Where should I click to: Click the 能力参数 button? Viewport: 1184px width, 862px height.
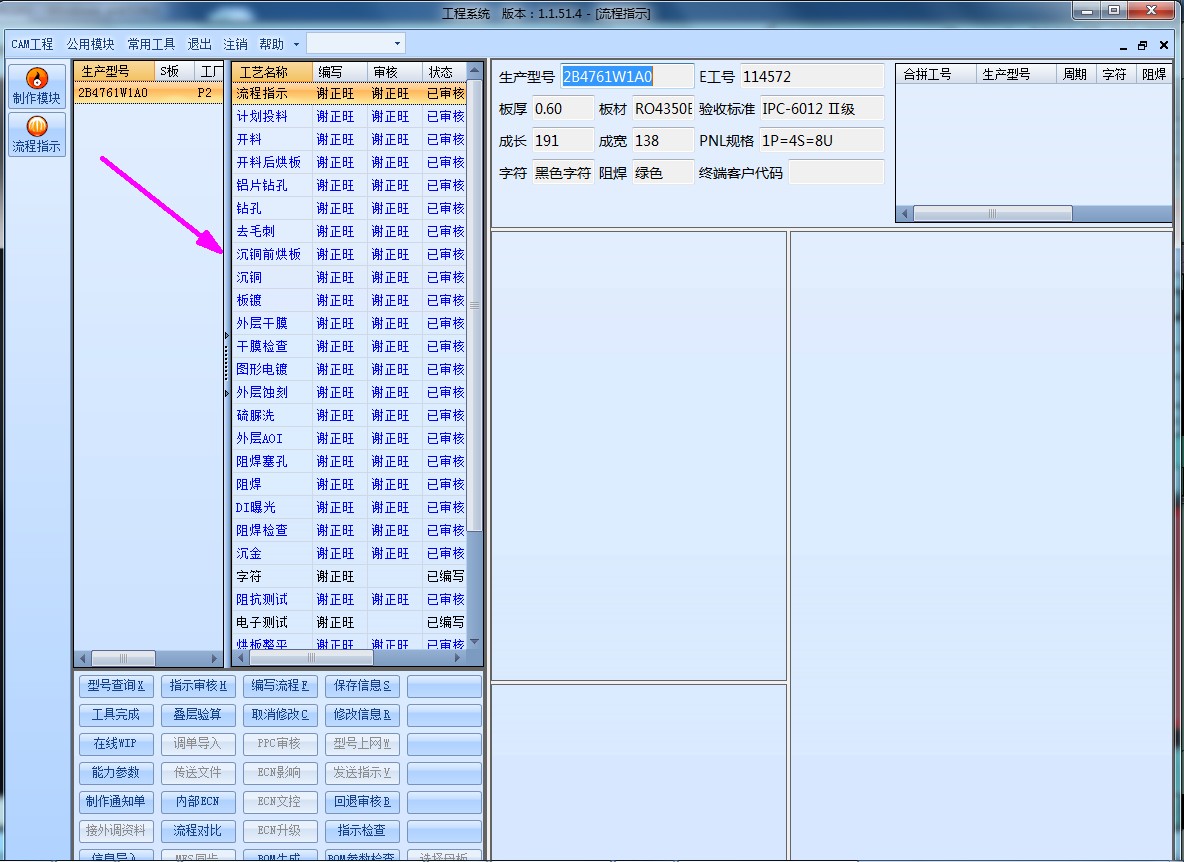116,772
